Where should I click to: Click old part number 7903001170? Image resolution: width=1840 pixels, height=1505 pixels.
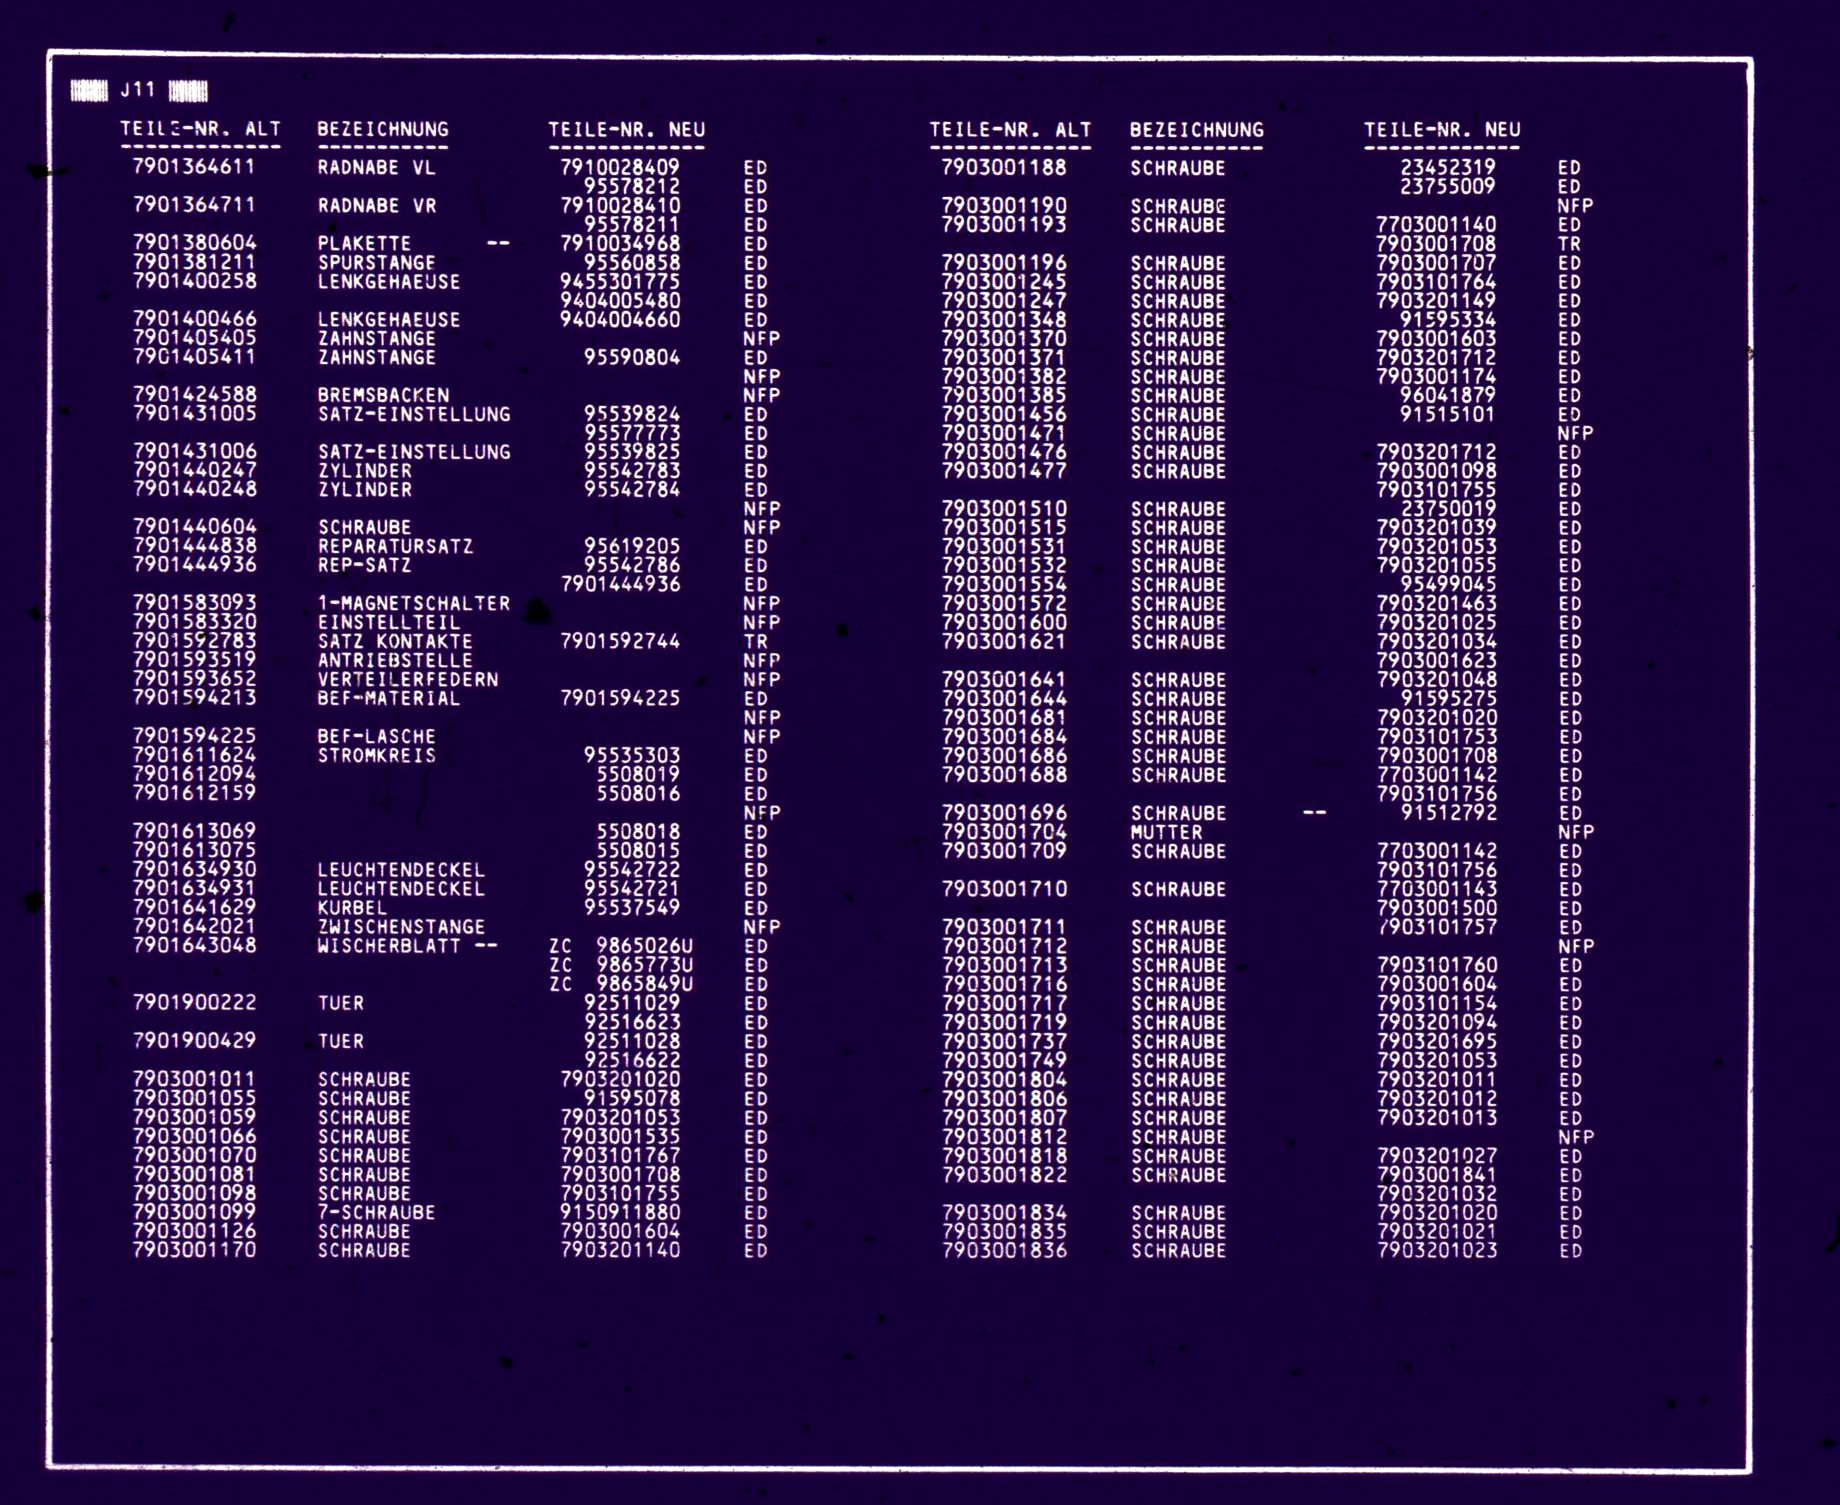tap(194, 1250)
